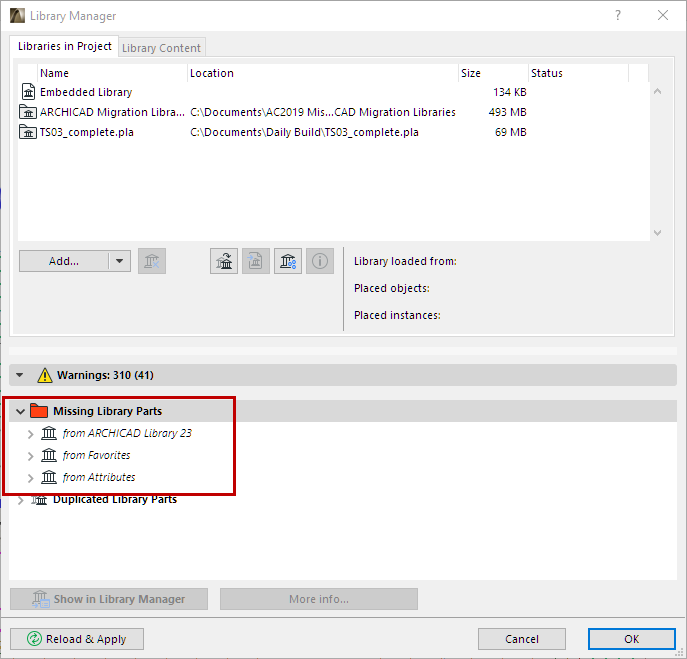
Task: Expand the from Attributes node
Action: [x=30, y=478]
